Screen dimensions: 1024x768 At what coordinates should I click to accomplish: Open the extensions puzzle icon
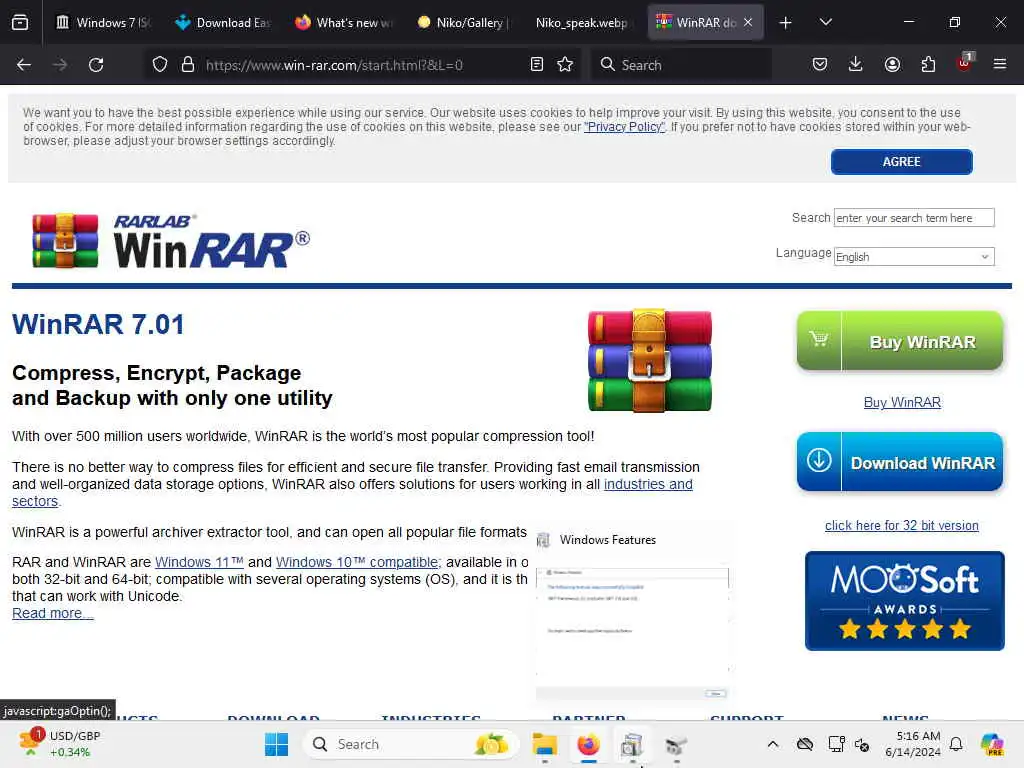pyautogui.click(x=928, y=65)
